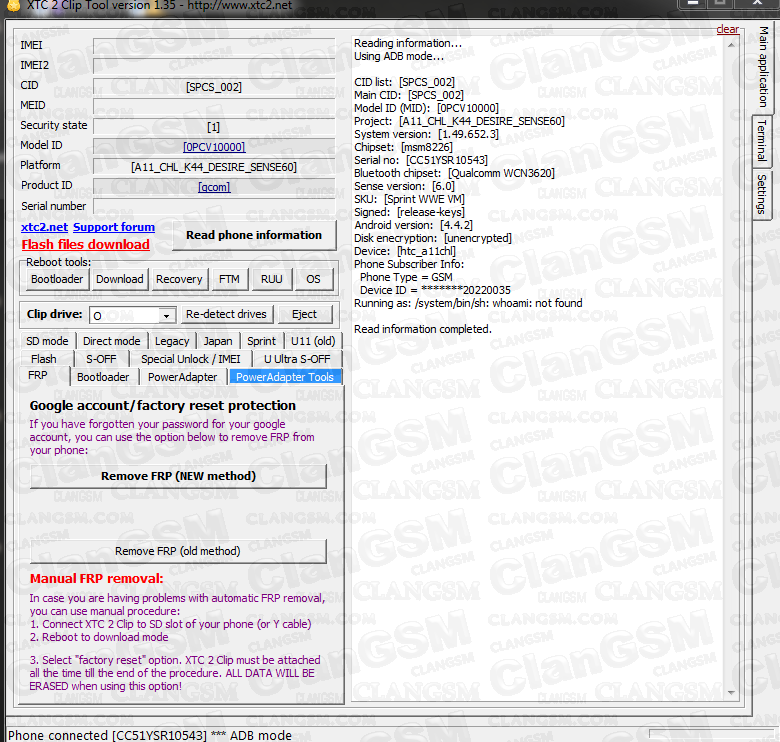The width and height of the screenshot is (780, 742).
Task: Open the xtc2.net link
Action: 44,227
